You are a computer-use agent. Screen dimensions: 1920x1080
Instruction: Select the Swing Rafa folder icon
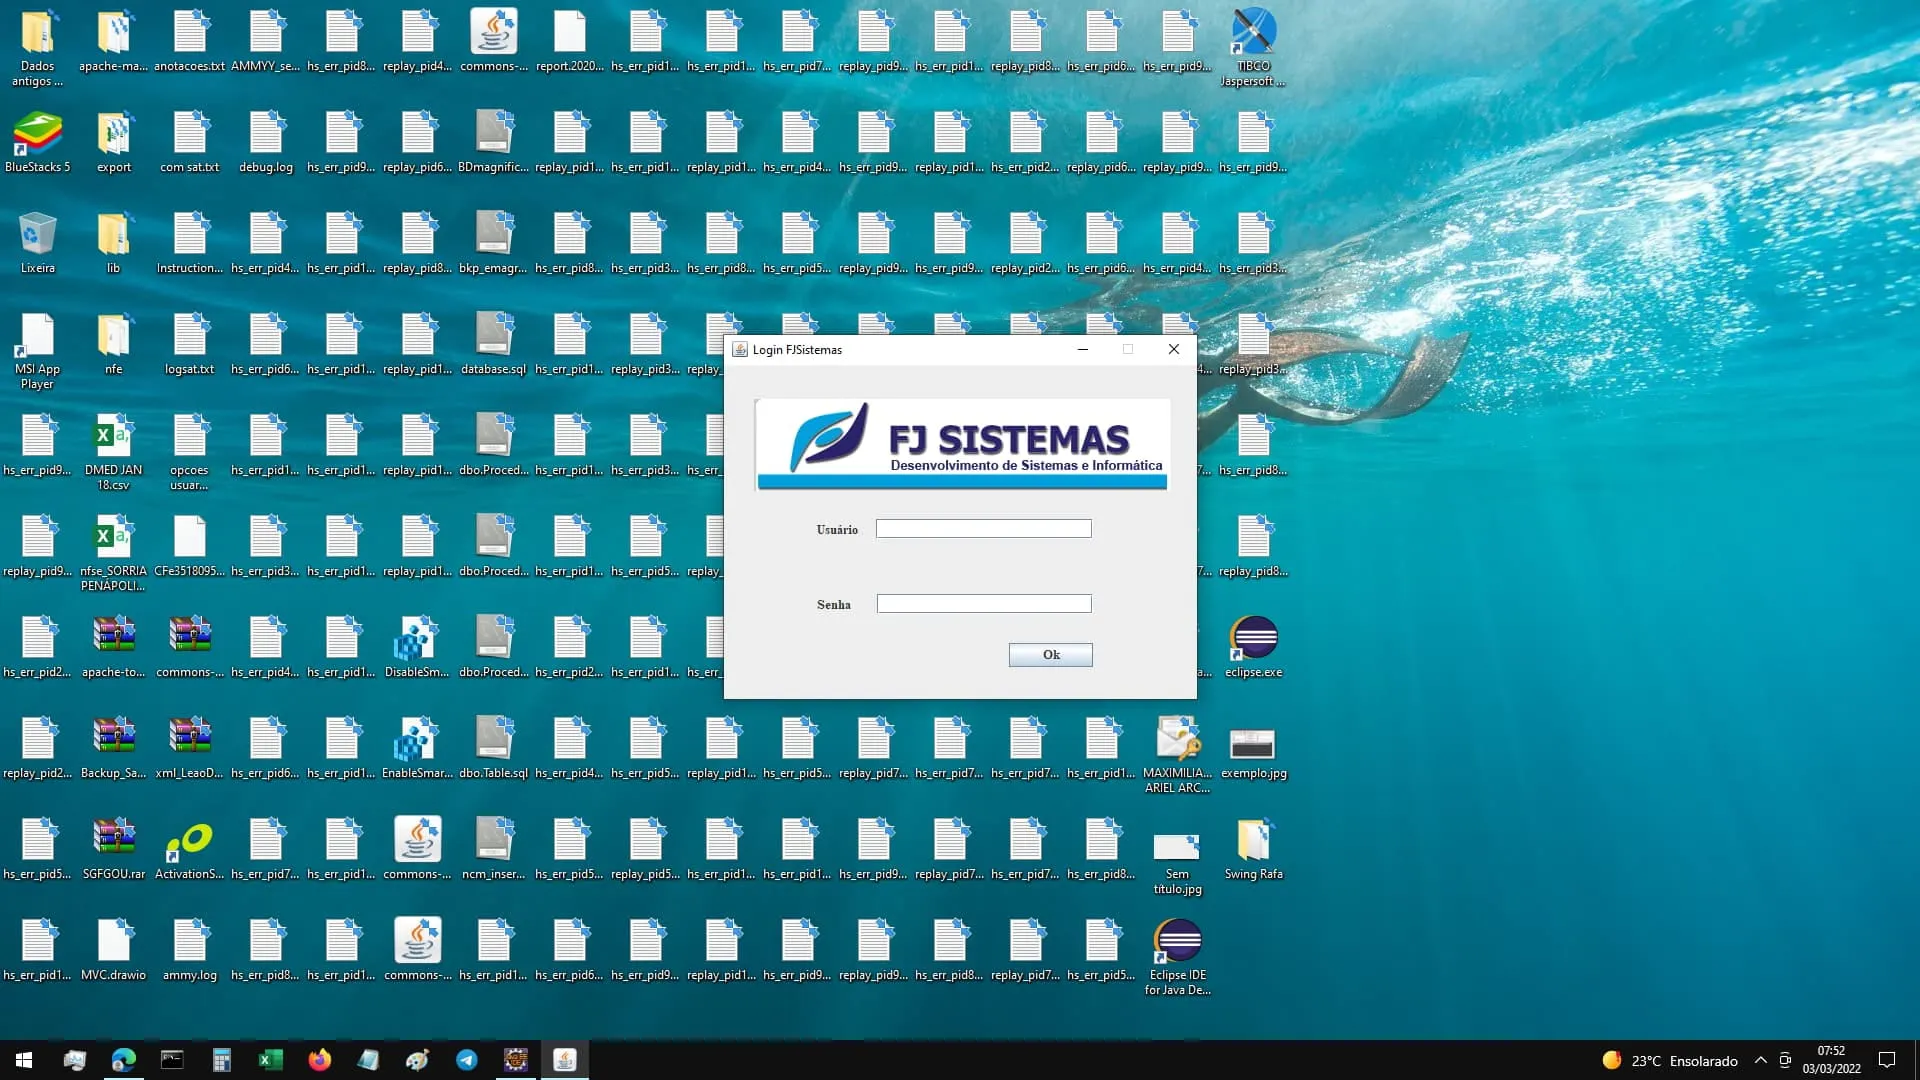[1253, 849]
